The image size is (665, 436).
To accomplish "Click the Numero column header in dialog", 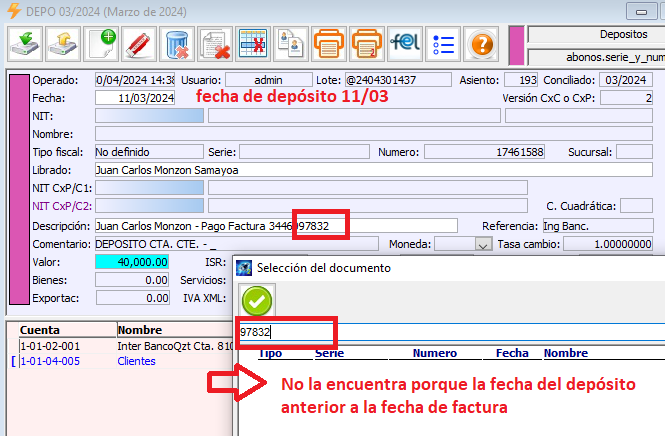I will (435, 353).
